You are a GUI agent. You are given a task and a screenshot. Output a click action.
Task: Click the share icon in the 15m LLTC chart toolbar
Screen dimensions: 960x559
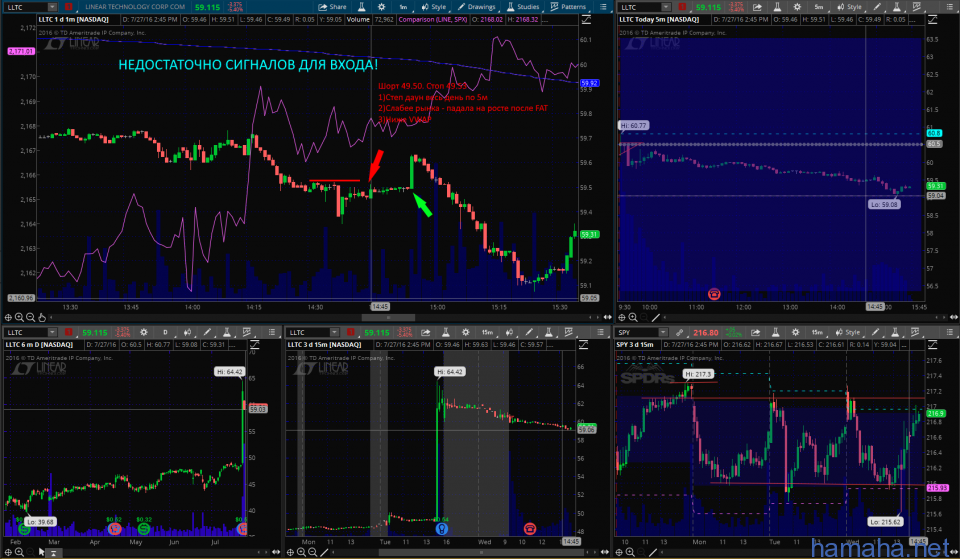426,332
